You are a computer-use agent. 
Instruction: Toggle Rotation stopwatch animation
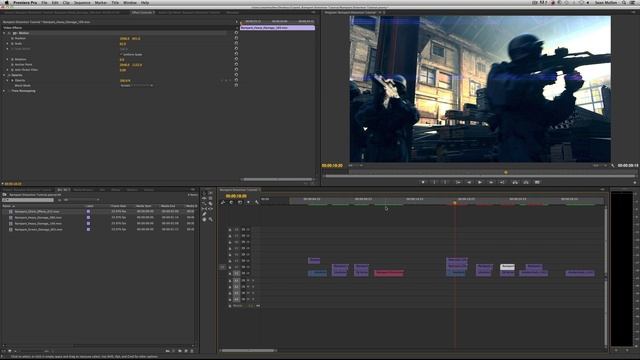point(12,60)
